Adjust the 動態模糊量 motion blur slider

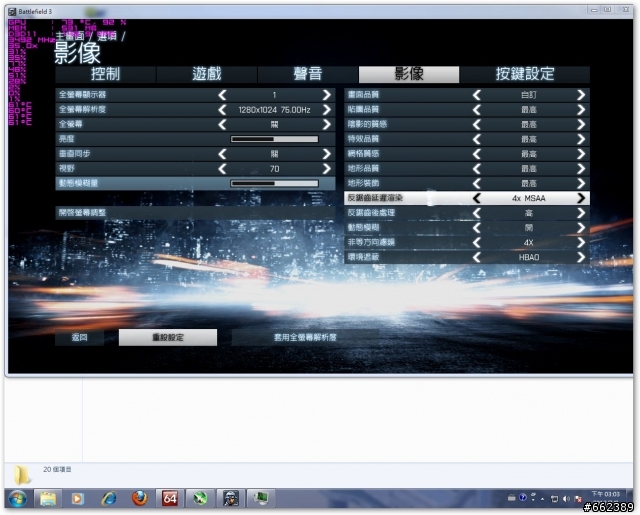click(274, 183)
